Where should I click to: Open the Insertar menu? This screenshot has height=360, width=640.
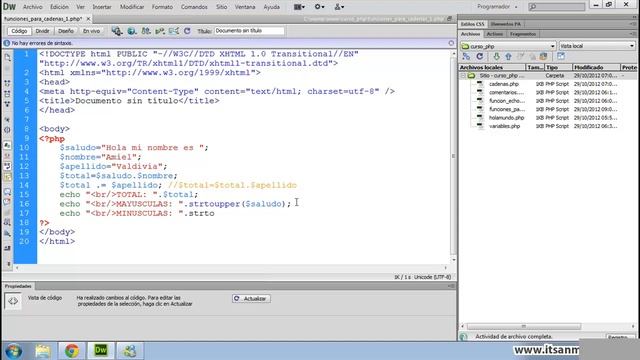(102, 7)
